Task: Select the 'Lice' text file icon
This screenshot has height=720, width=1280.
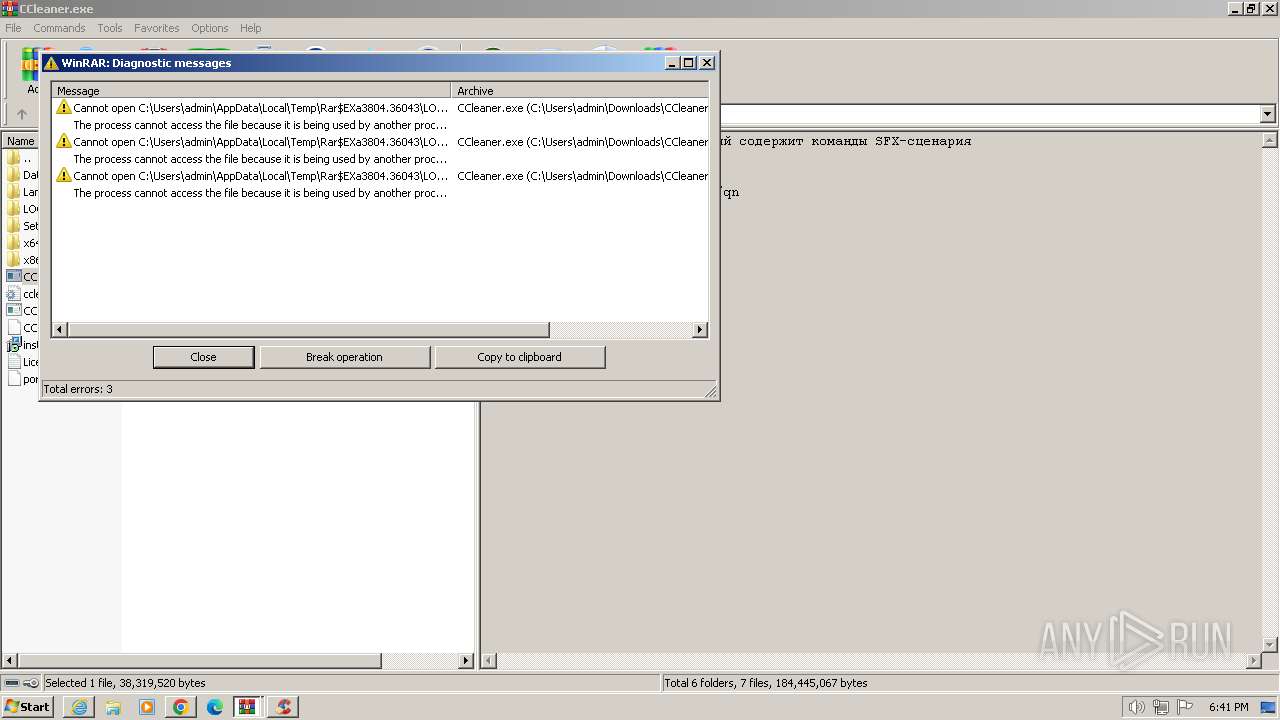Action: pyautogui.click(x=14, y=362)
